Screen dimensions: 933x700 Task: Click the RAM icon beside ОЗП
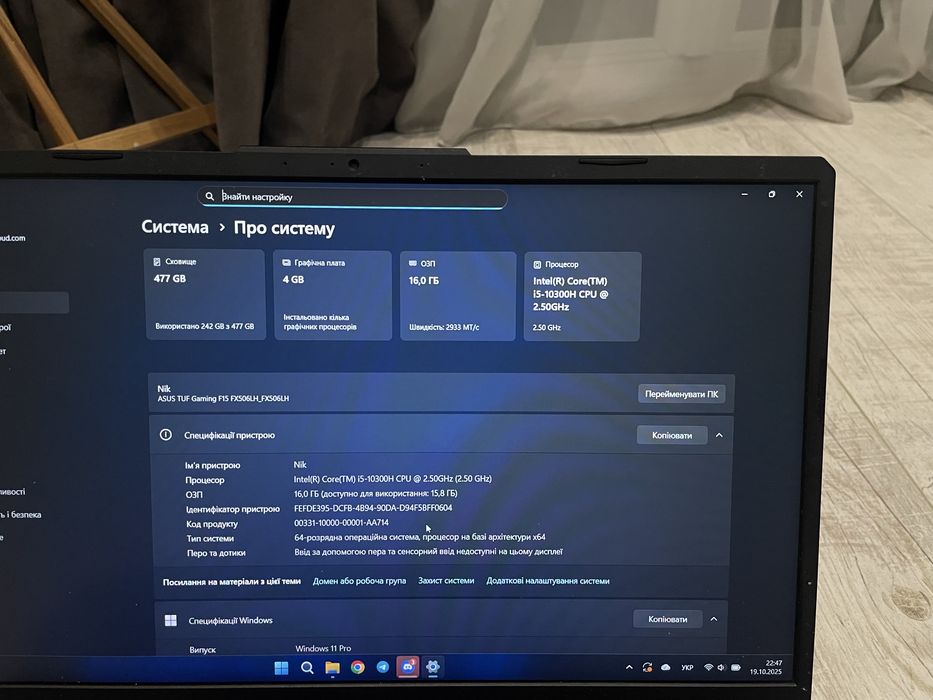coord(413,263)
